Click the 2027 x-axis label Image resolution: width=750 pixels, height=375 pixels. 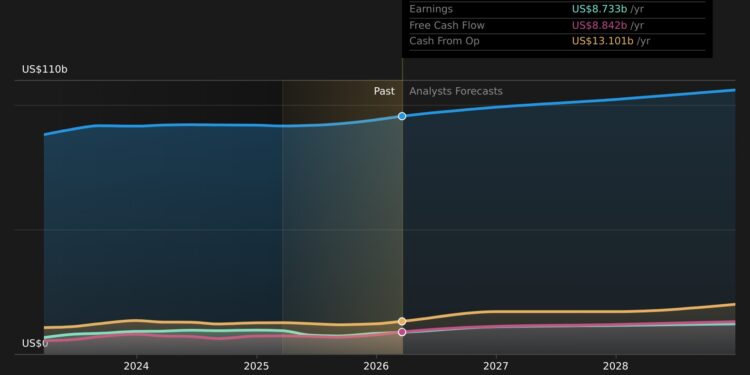496,367
